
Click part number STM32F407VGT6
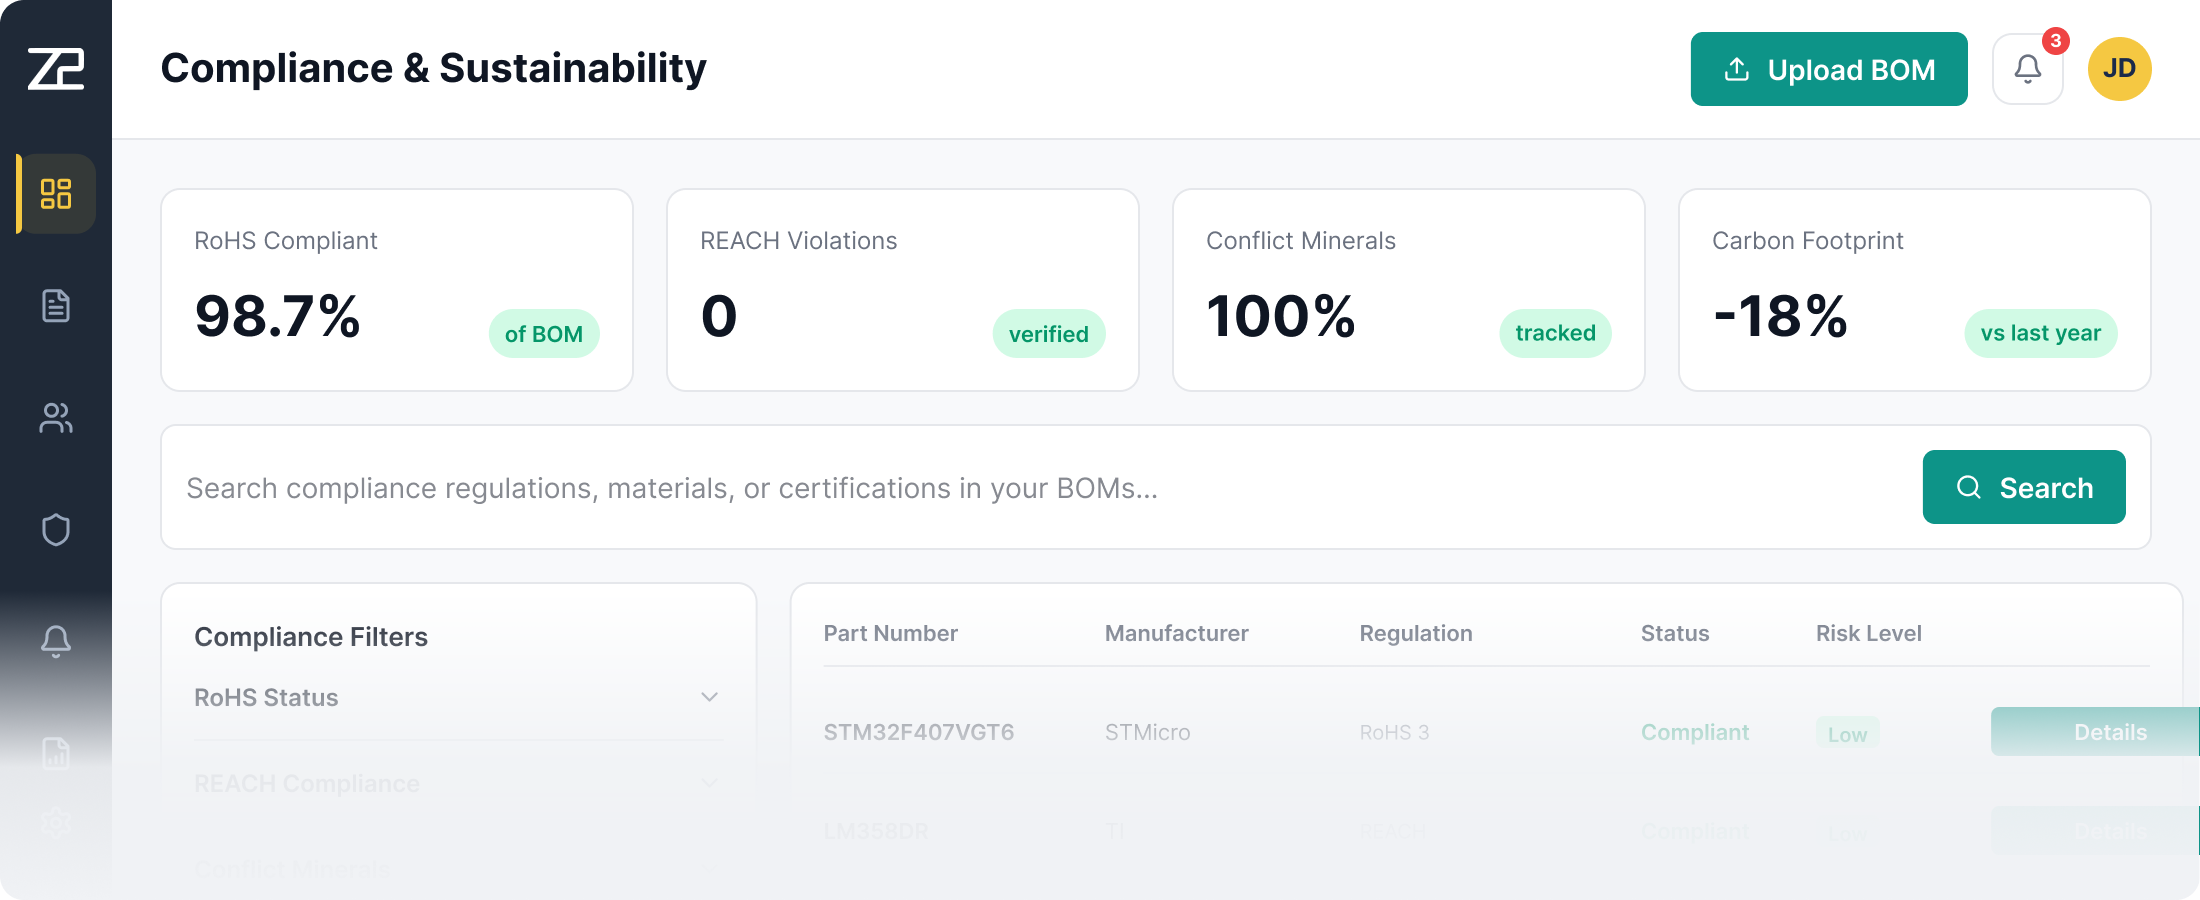[918, 732]
